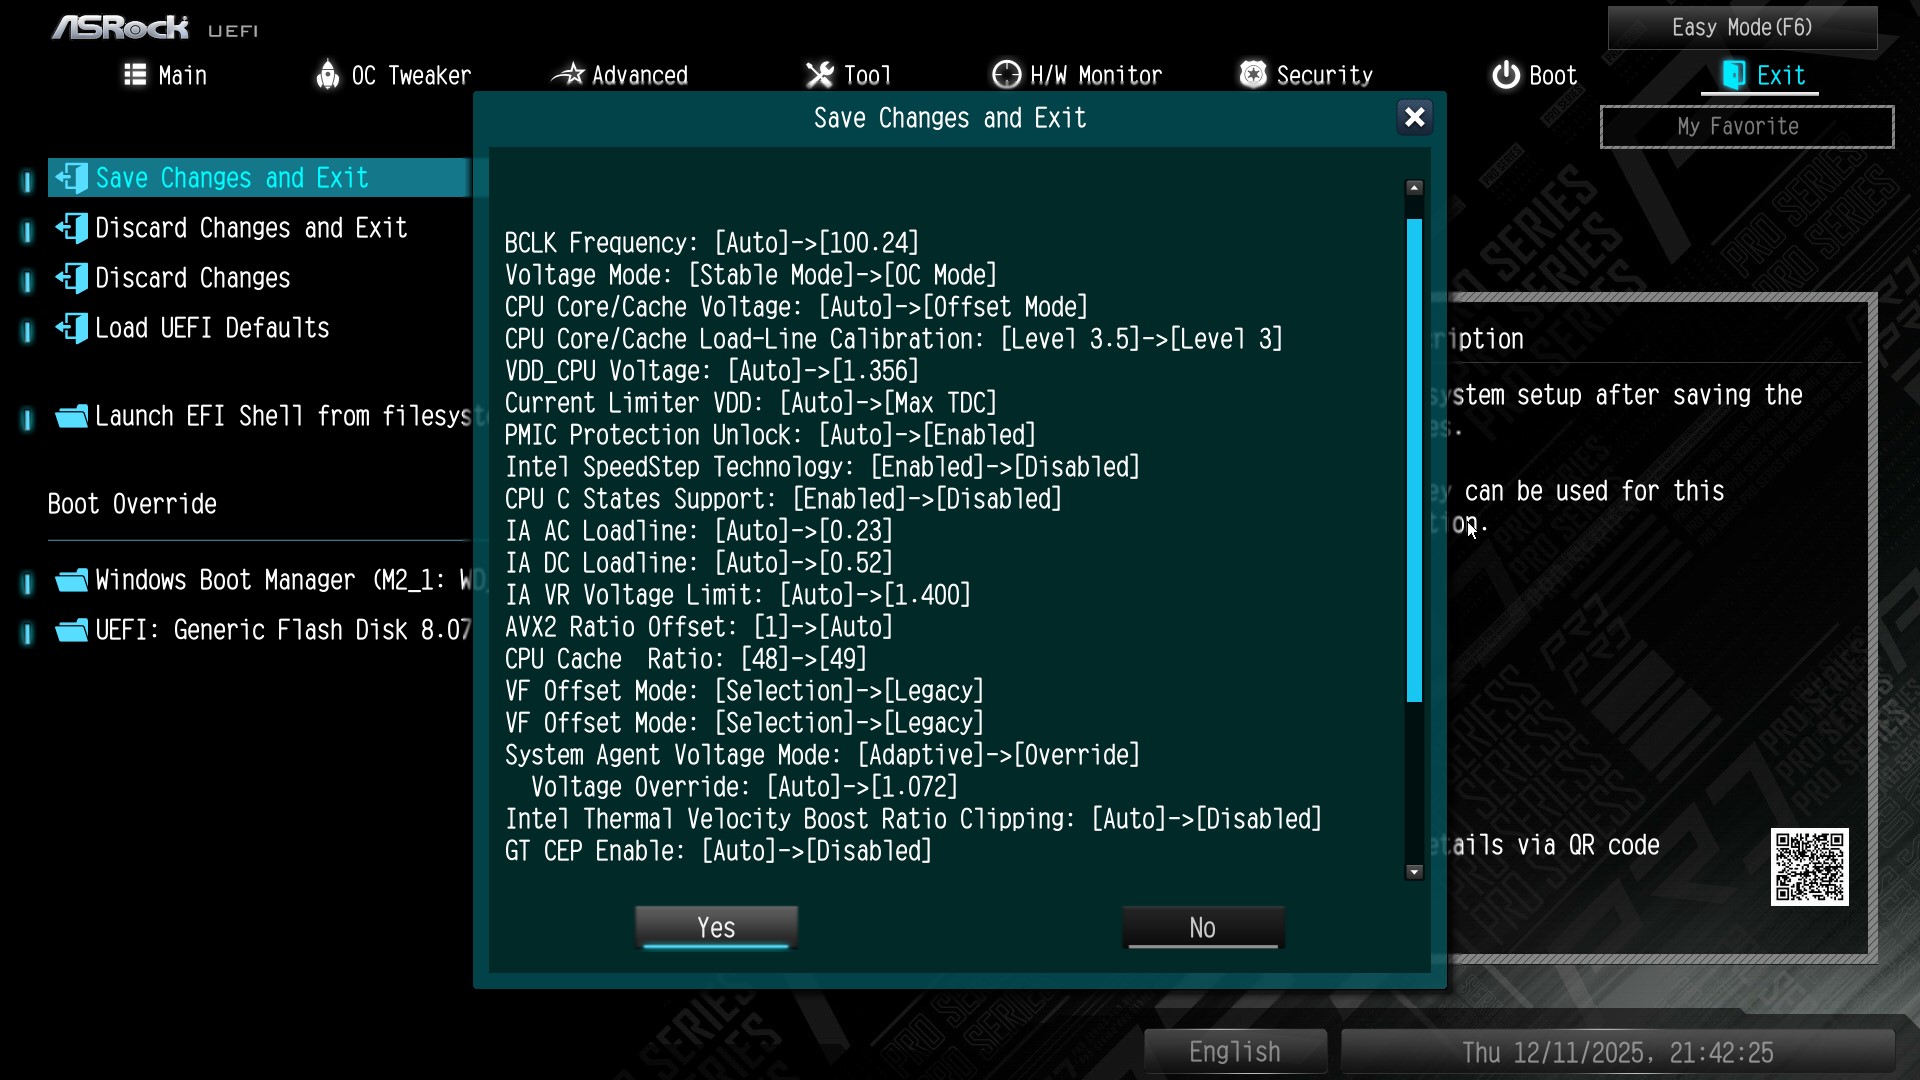1920x1080 pixels.
Task: Click the blue scrollbar thumb in the dialog
Action: pos(1414,460)
